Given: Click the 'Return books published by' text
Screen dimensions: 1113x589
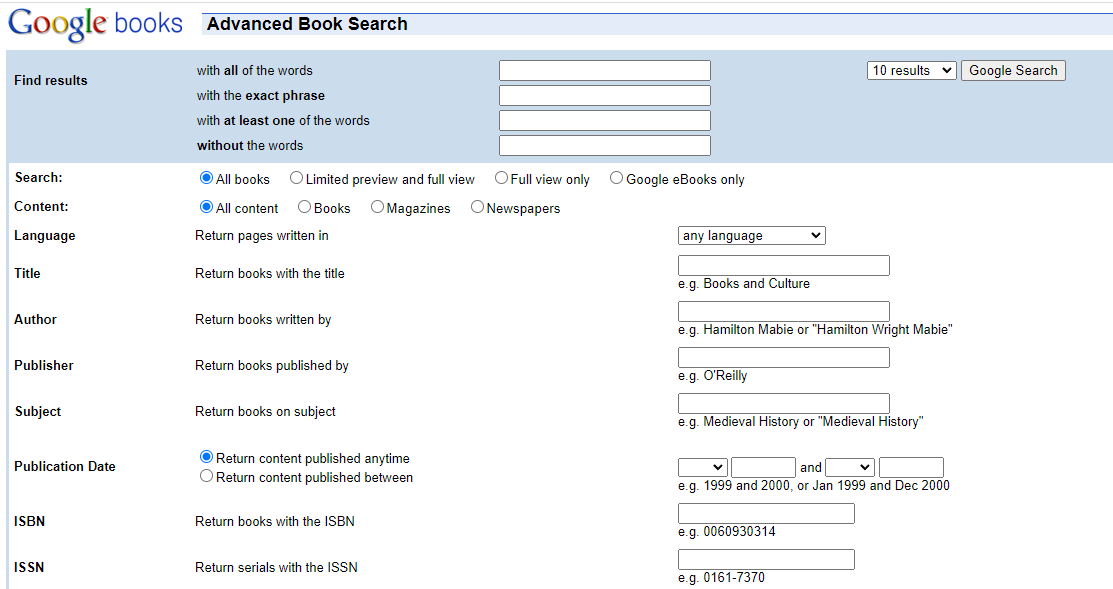Looking at the screenshot, I should (x=272, y=365).
